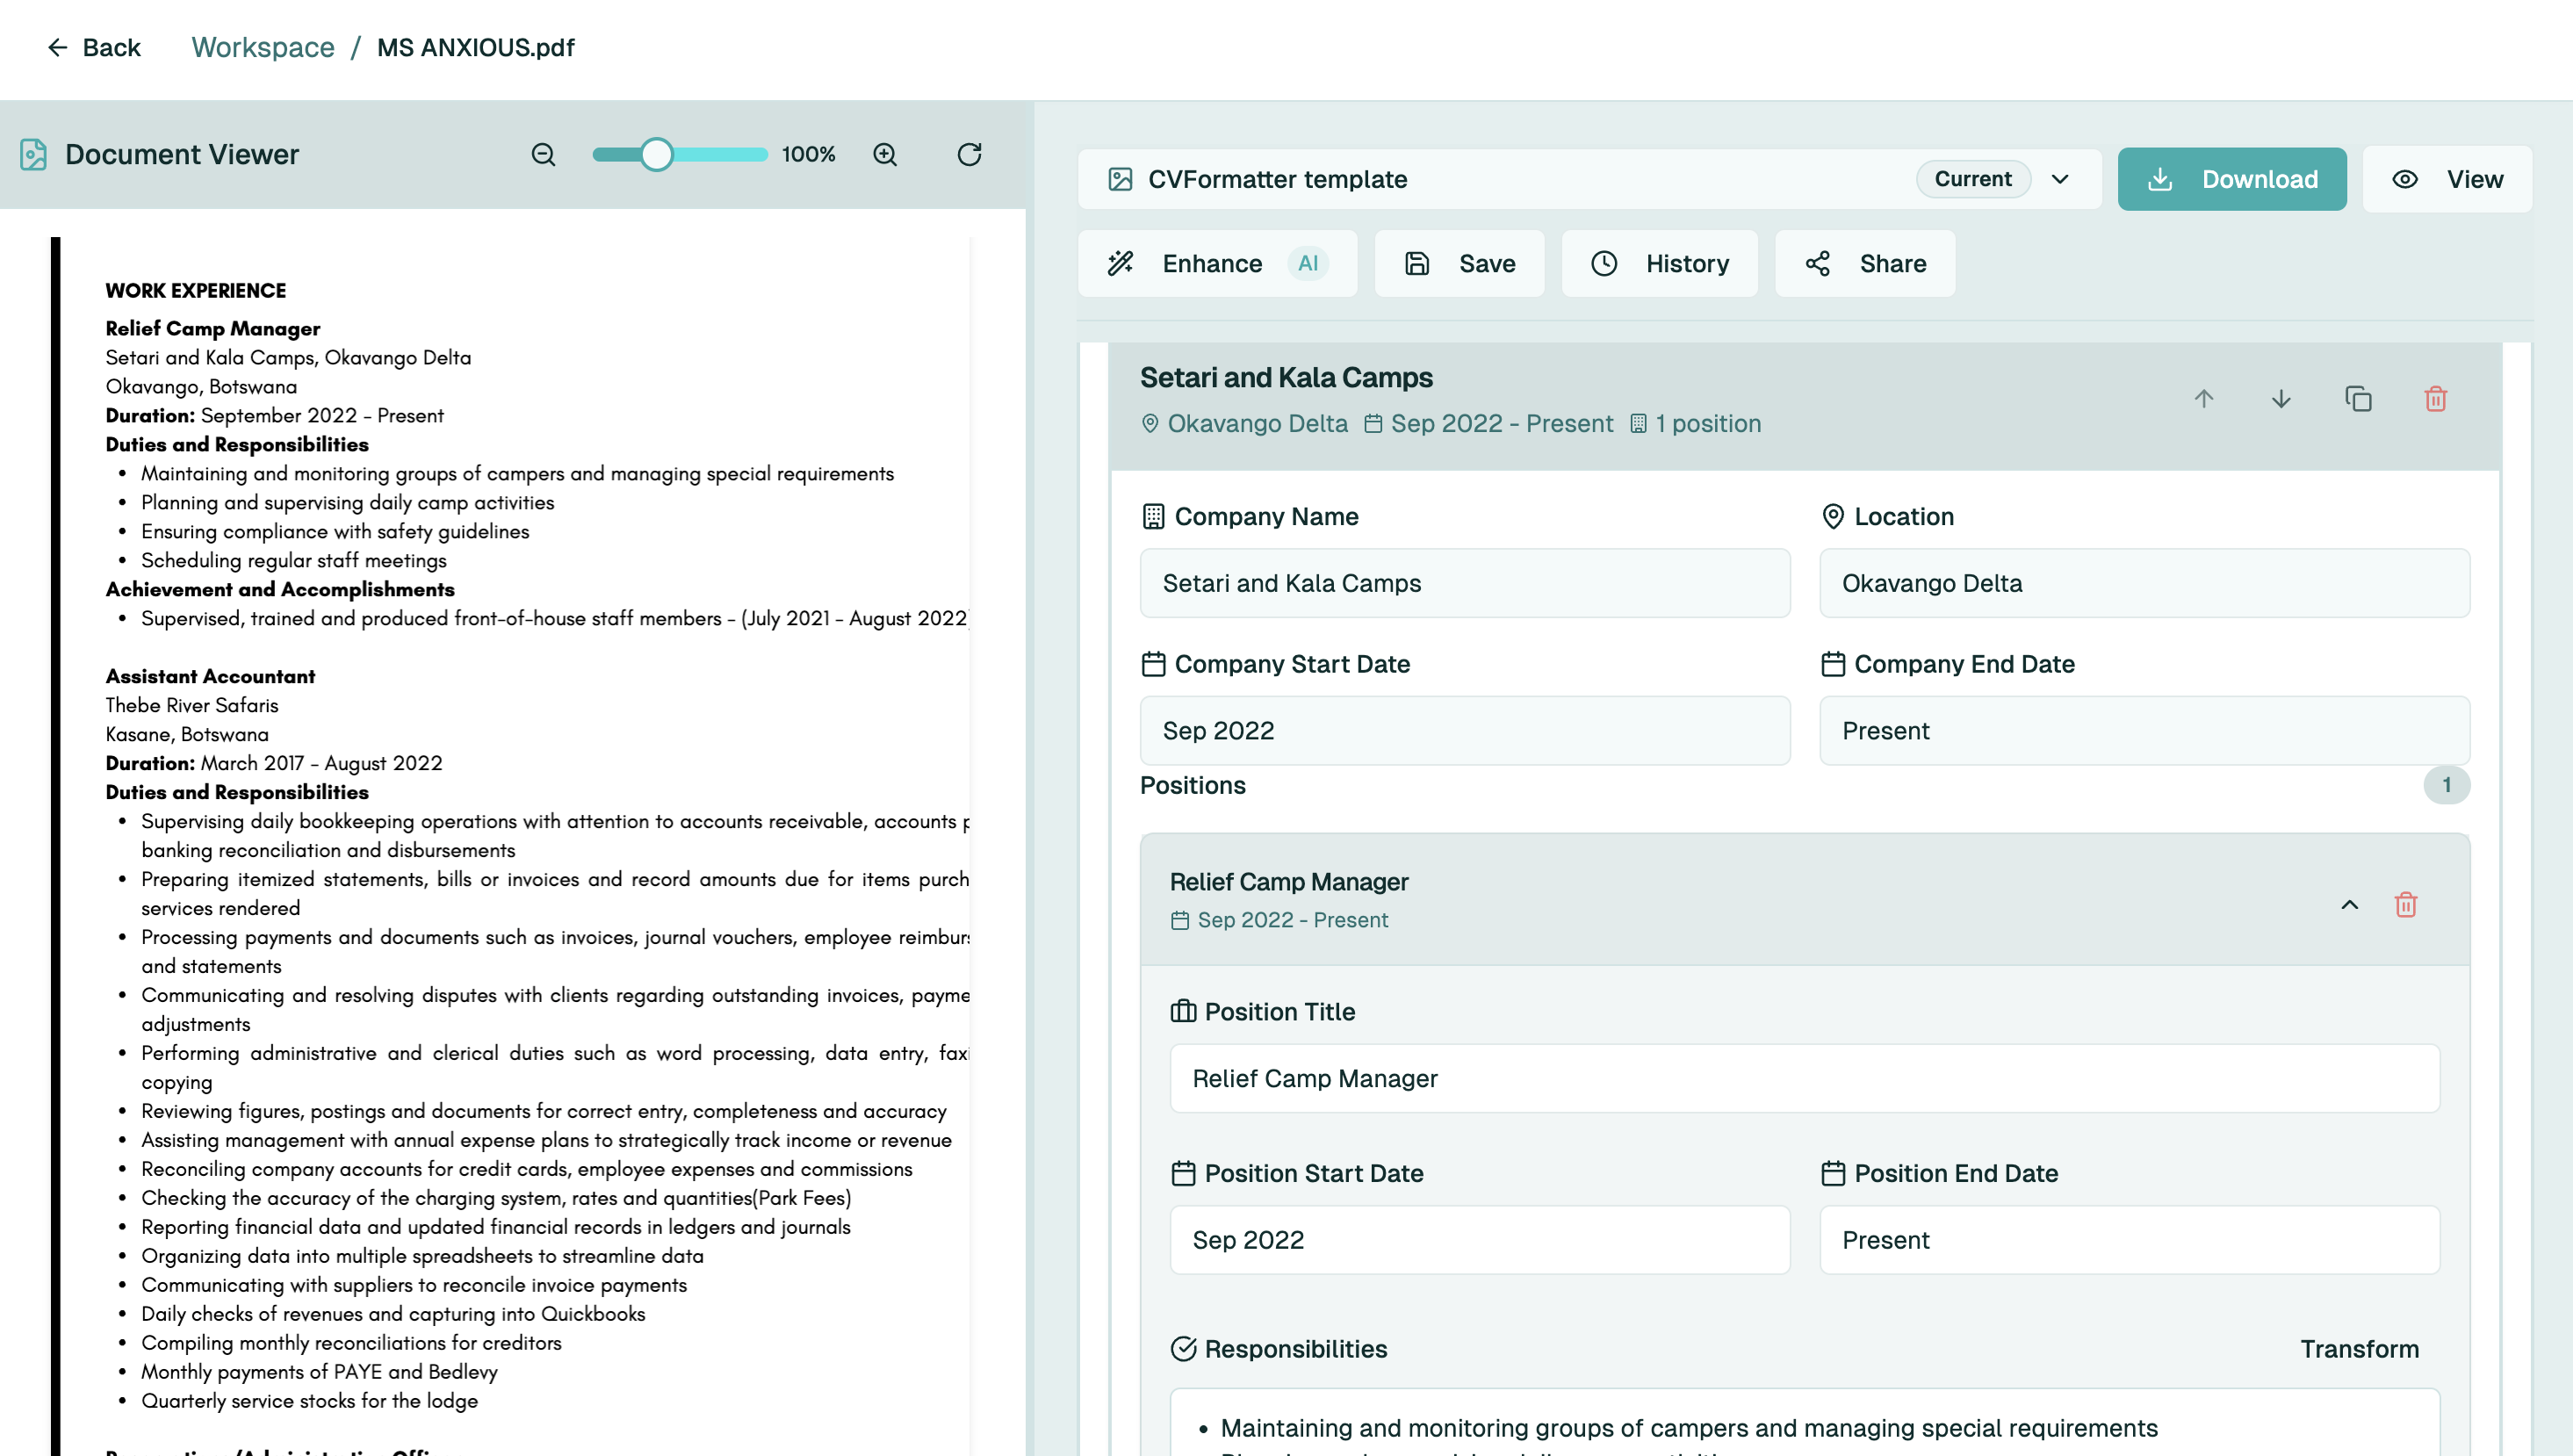Click the refresh icon in Document Viewer
2573x1456 pixels.
pos(969,154)
